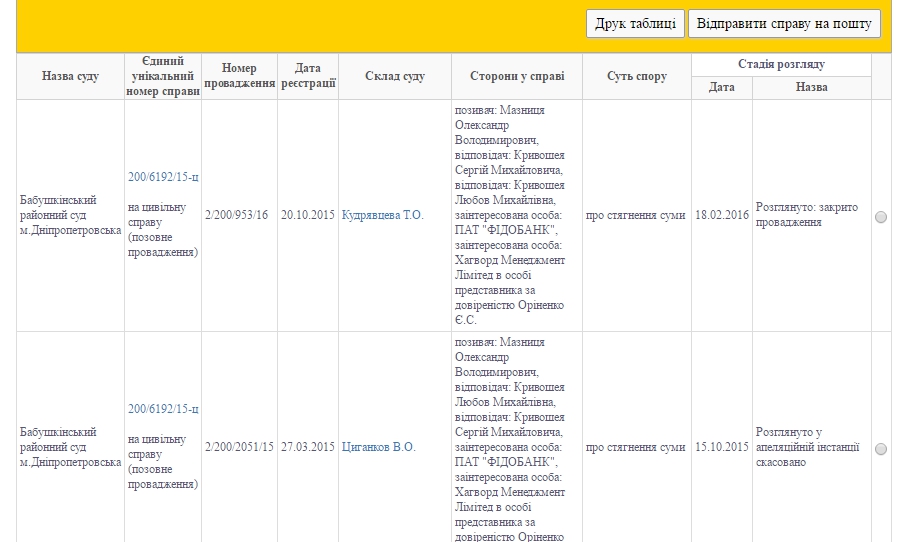Viewport: 914px width, 542px height.
Task: Click "Єдиний унікальний номер справи" column header
Action: point(164,77)
